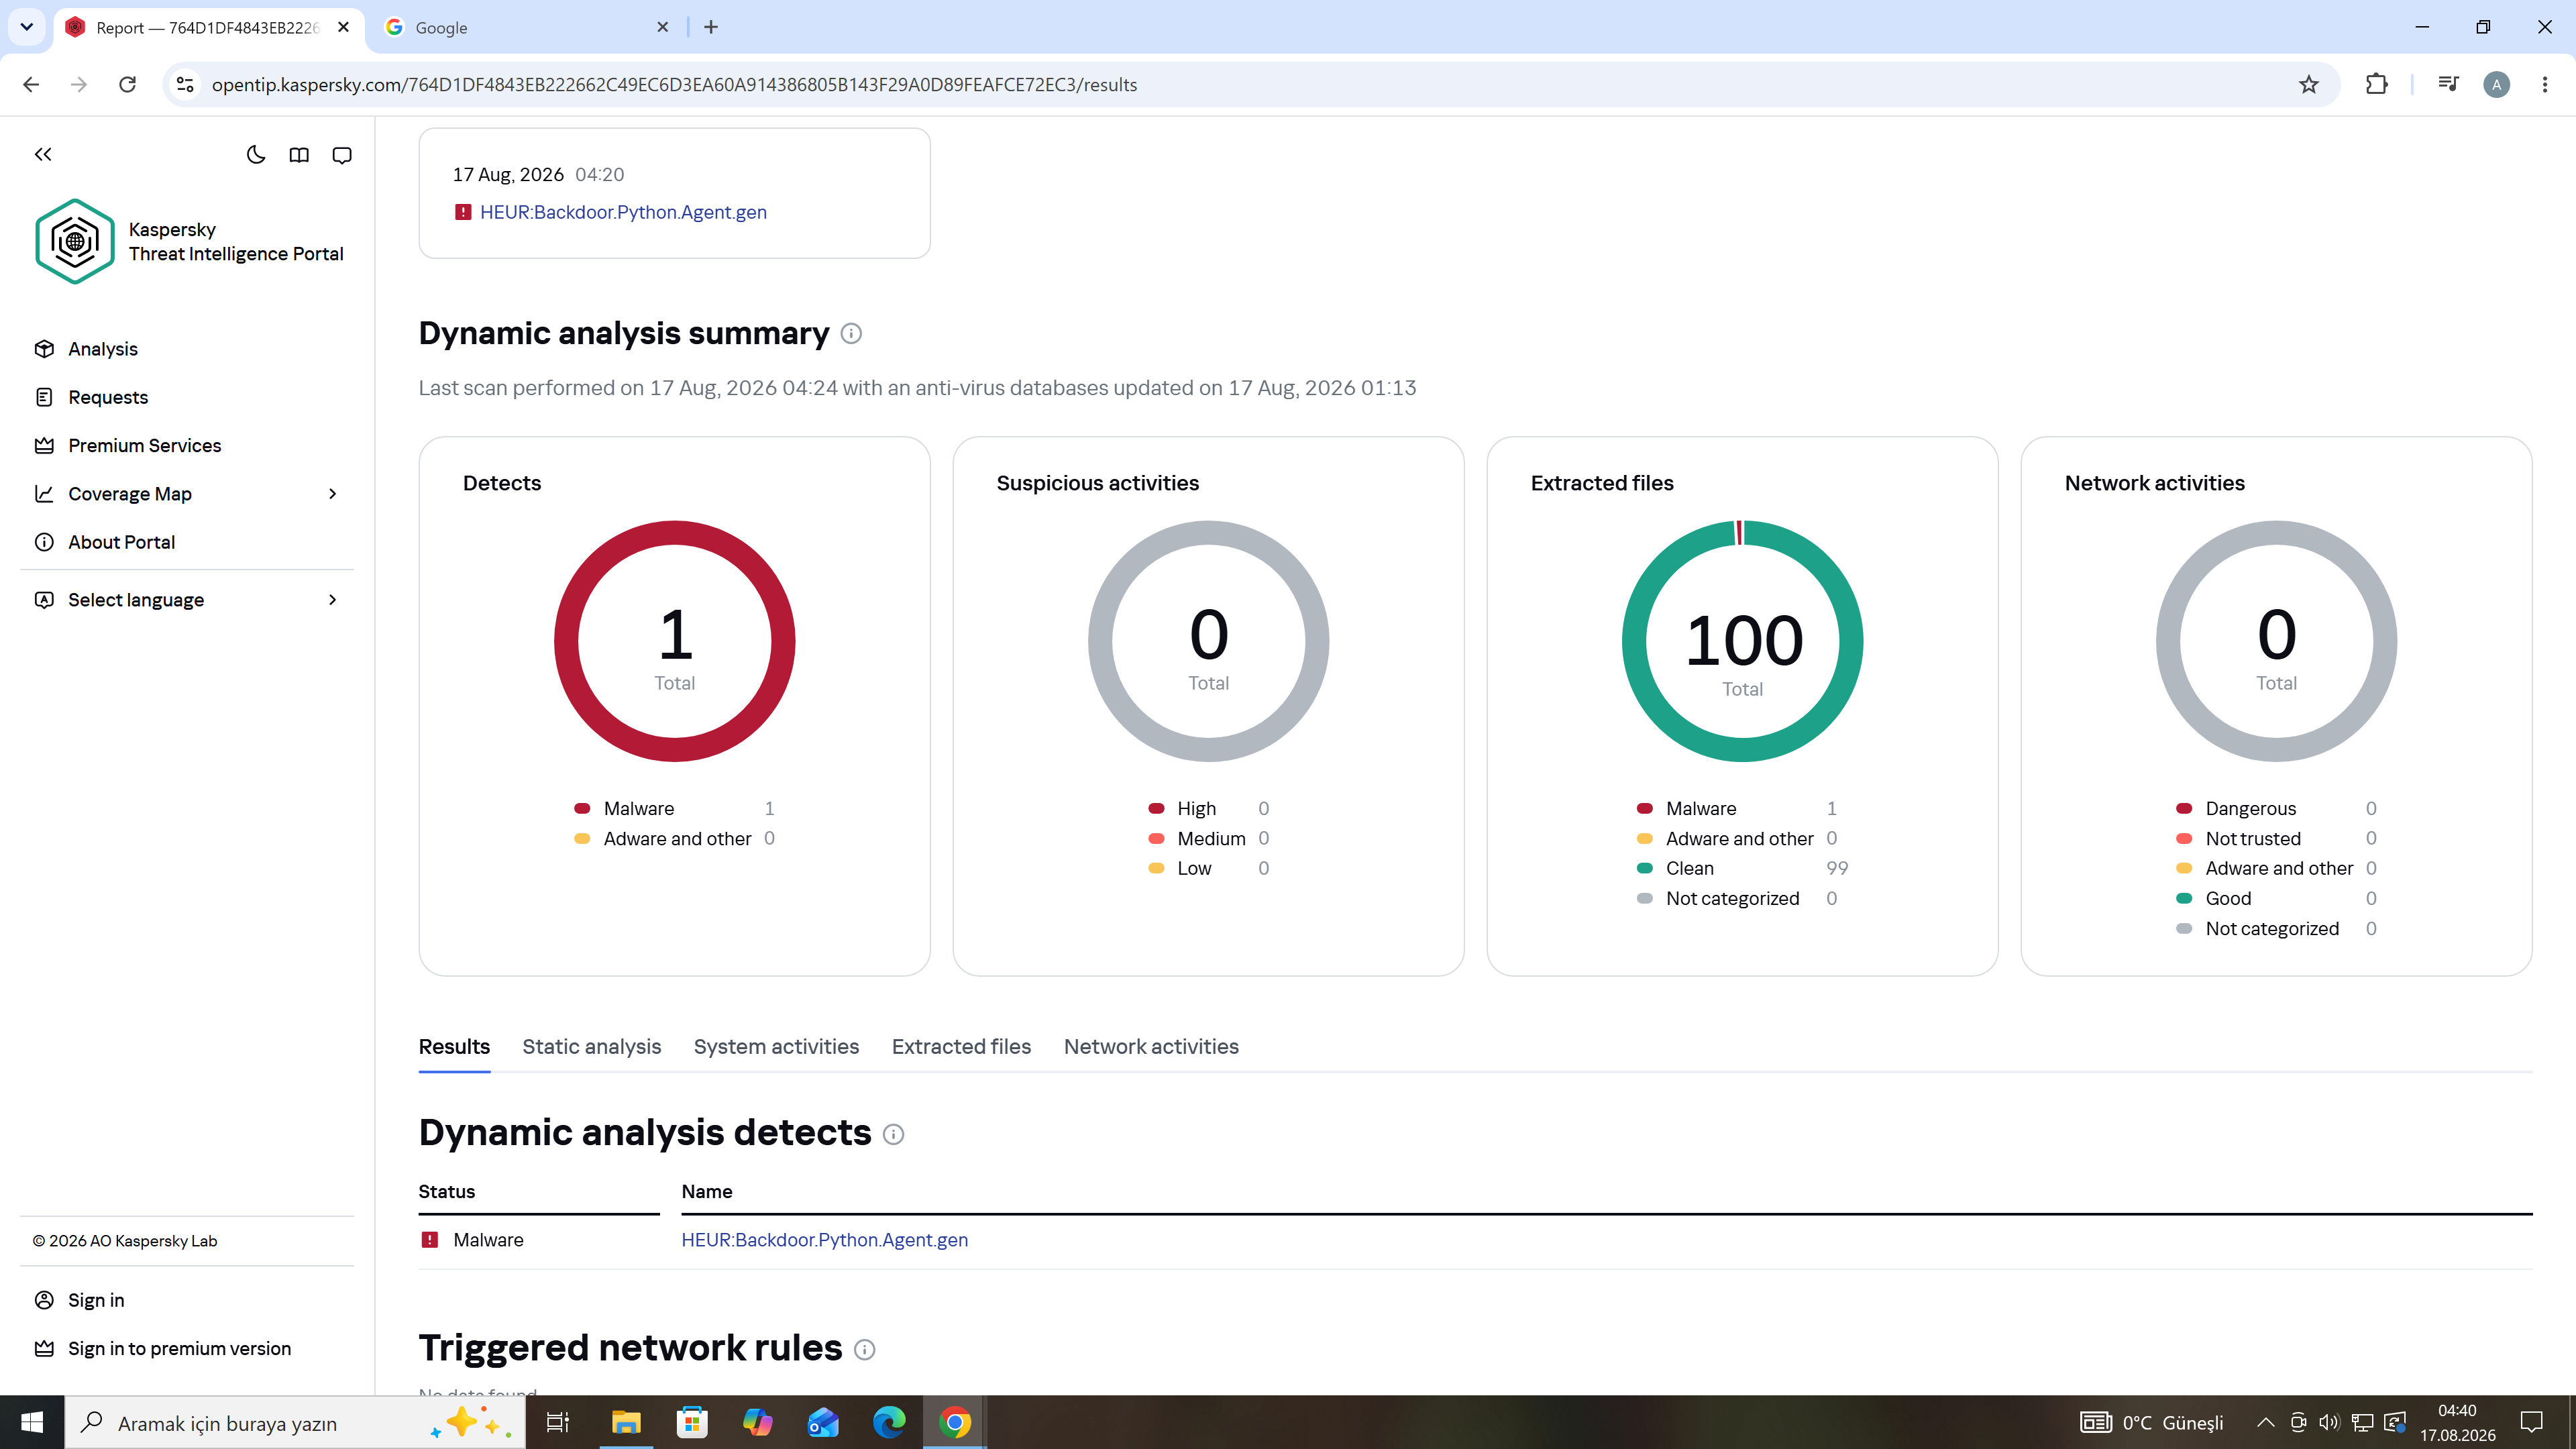Open the Network activities tab

pos(1151,1046)
